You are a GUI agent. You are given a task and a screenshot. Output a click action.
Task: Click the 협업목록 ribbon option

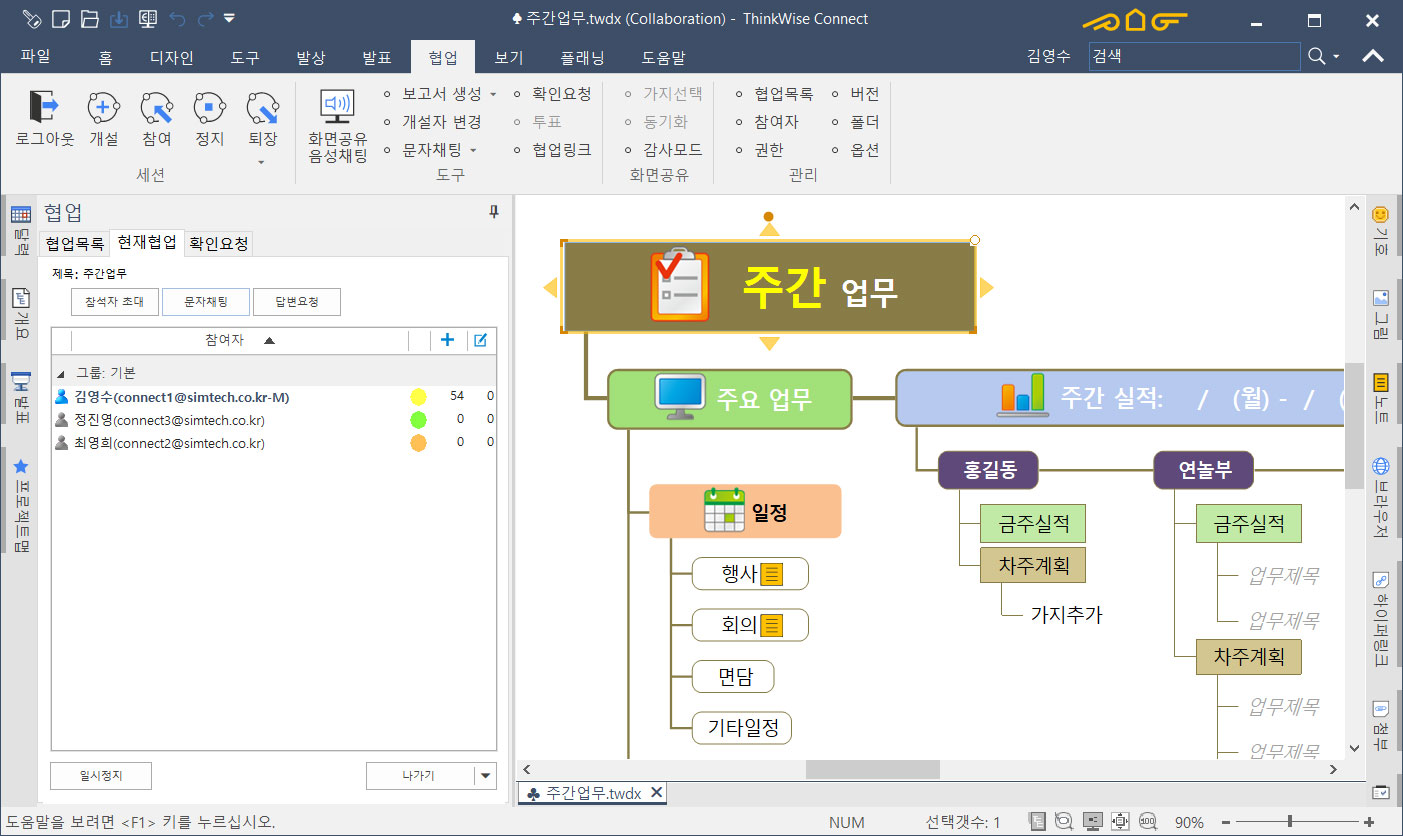tap(774, 94)
